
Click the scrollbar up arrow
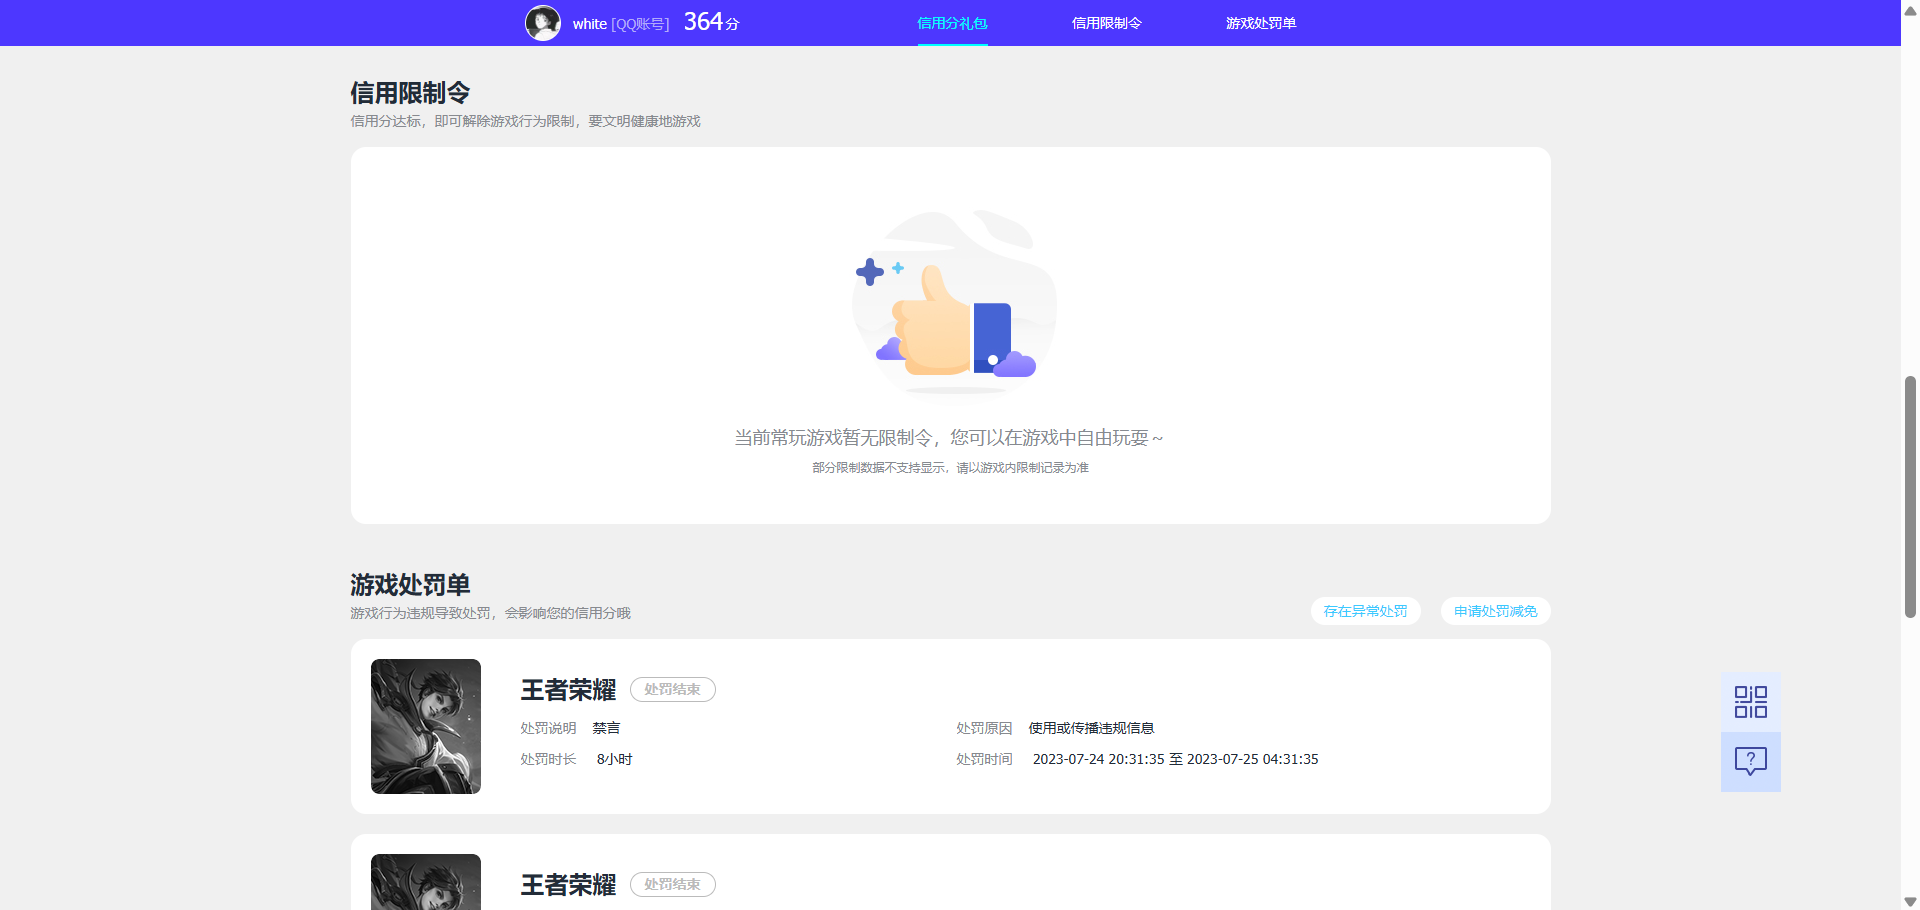tap(1910, 10)
